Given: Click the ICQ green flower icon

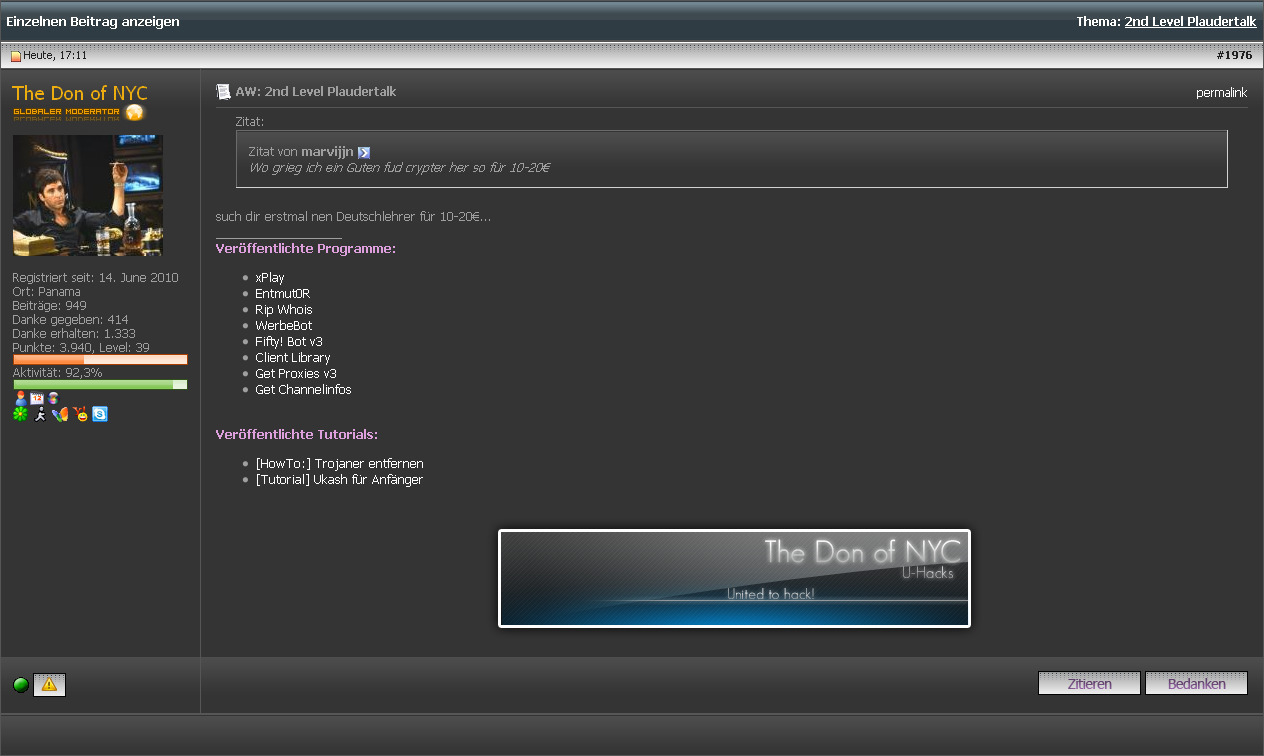Looking at the screenshot, I should [20, 414].
